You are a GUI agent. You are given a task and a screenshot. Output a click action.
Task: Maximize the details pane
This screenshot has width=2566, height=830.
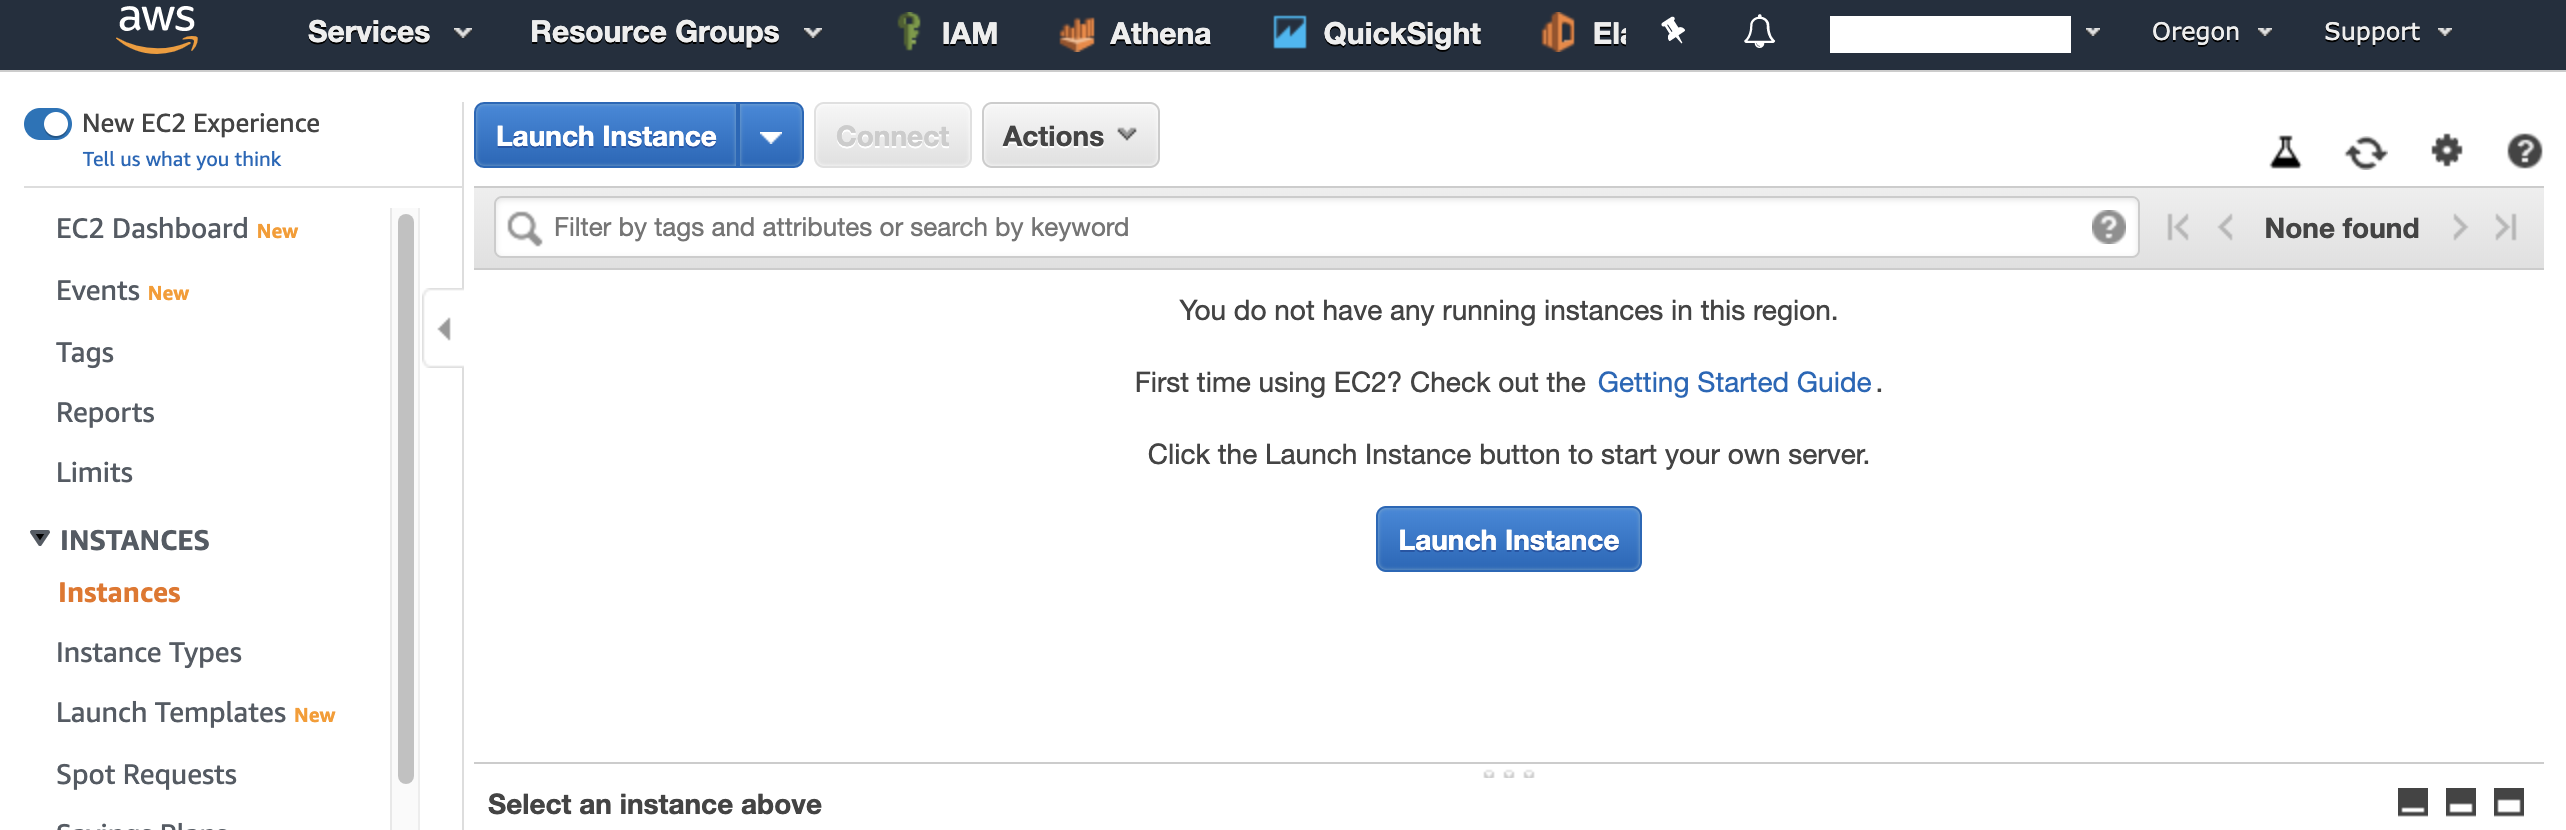pos(2508,802)
